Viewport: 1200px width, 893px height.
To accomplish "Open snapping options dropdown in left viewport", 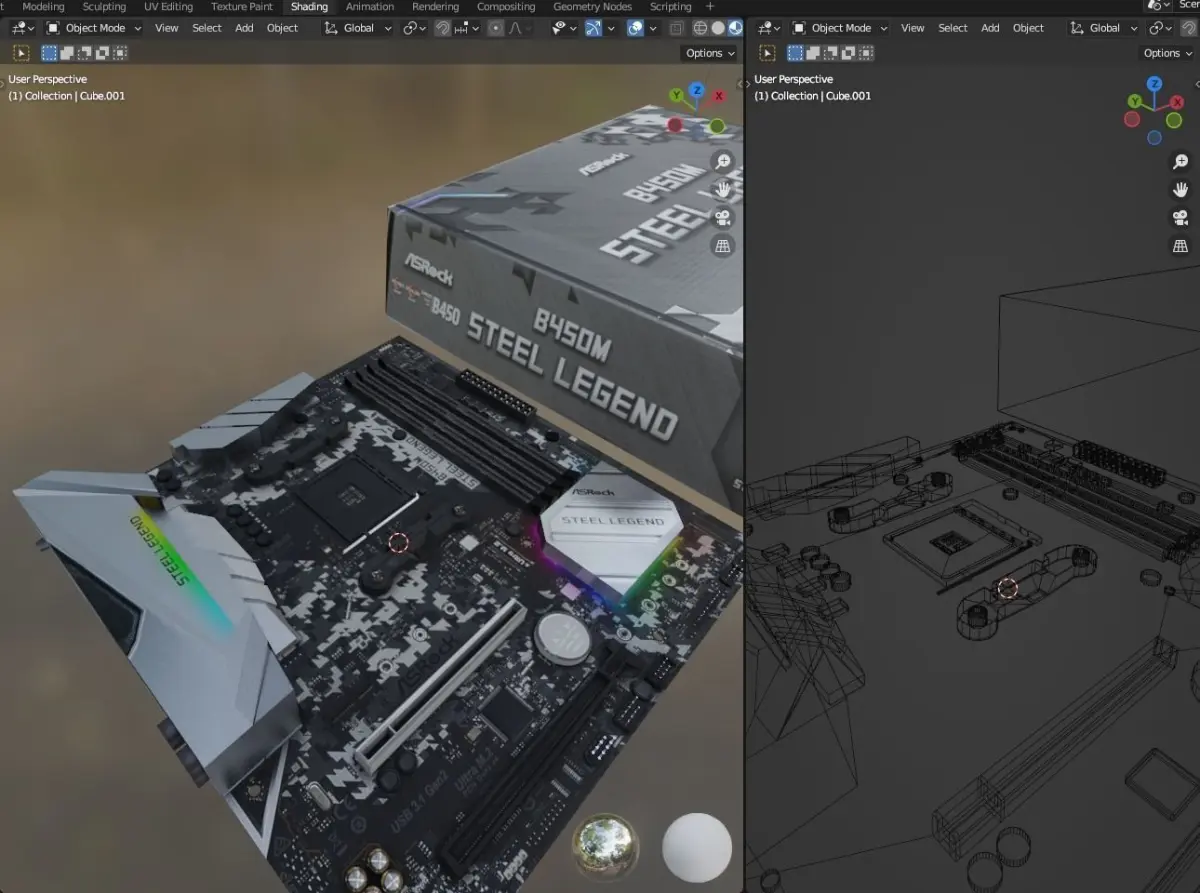I will 466,28.
